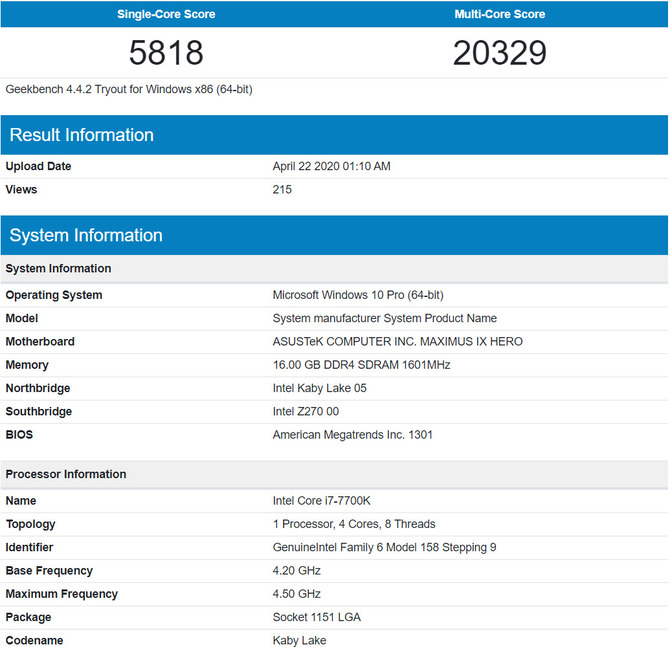Screen dimensions: 670x647
Task: Click the Result Information section header
Action: pos(335,135)
